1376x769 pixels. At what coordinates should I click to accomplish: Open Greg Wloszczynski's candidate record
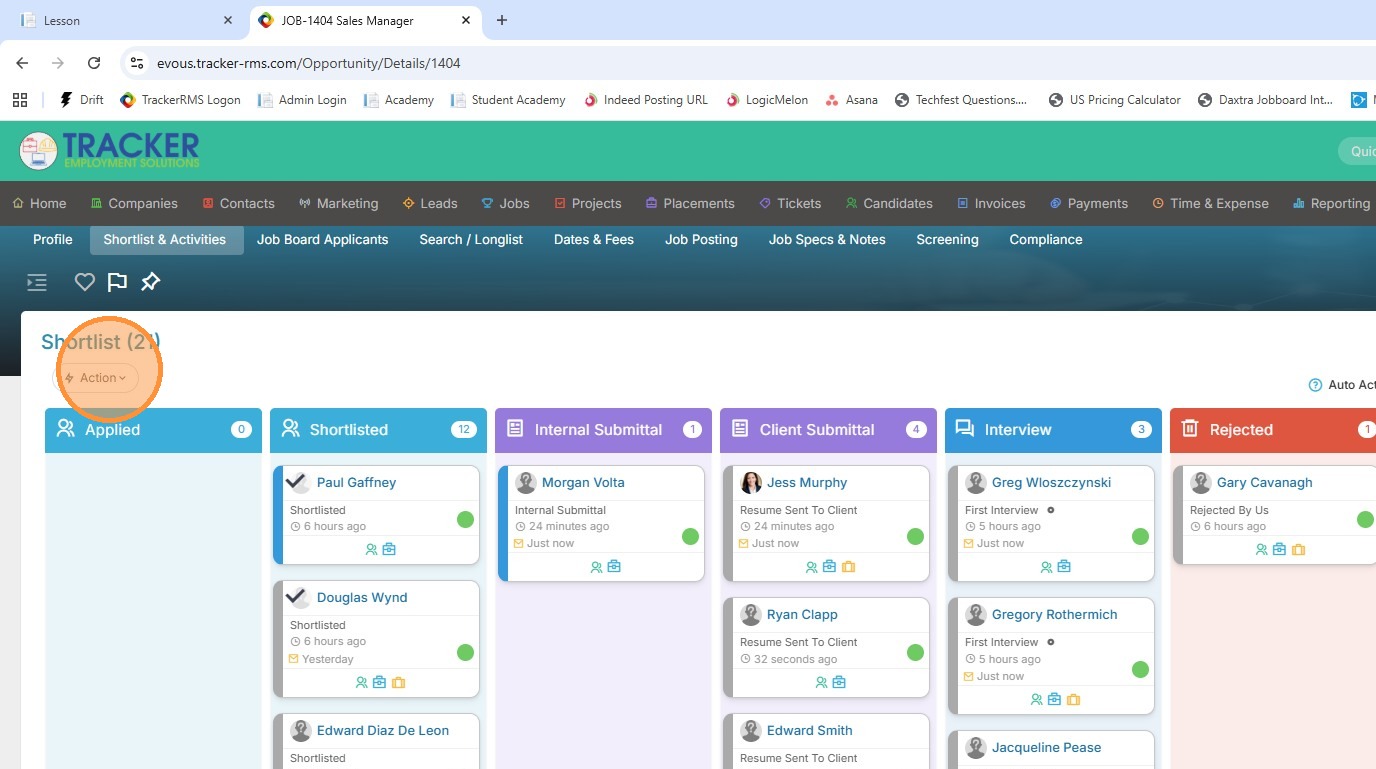point(1051,483)
